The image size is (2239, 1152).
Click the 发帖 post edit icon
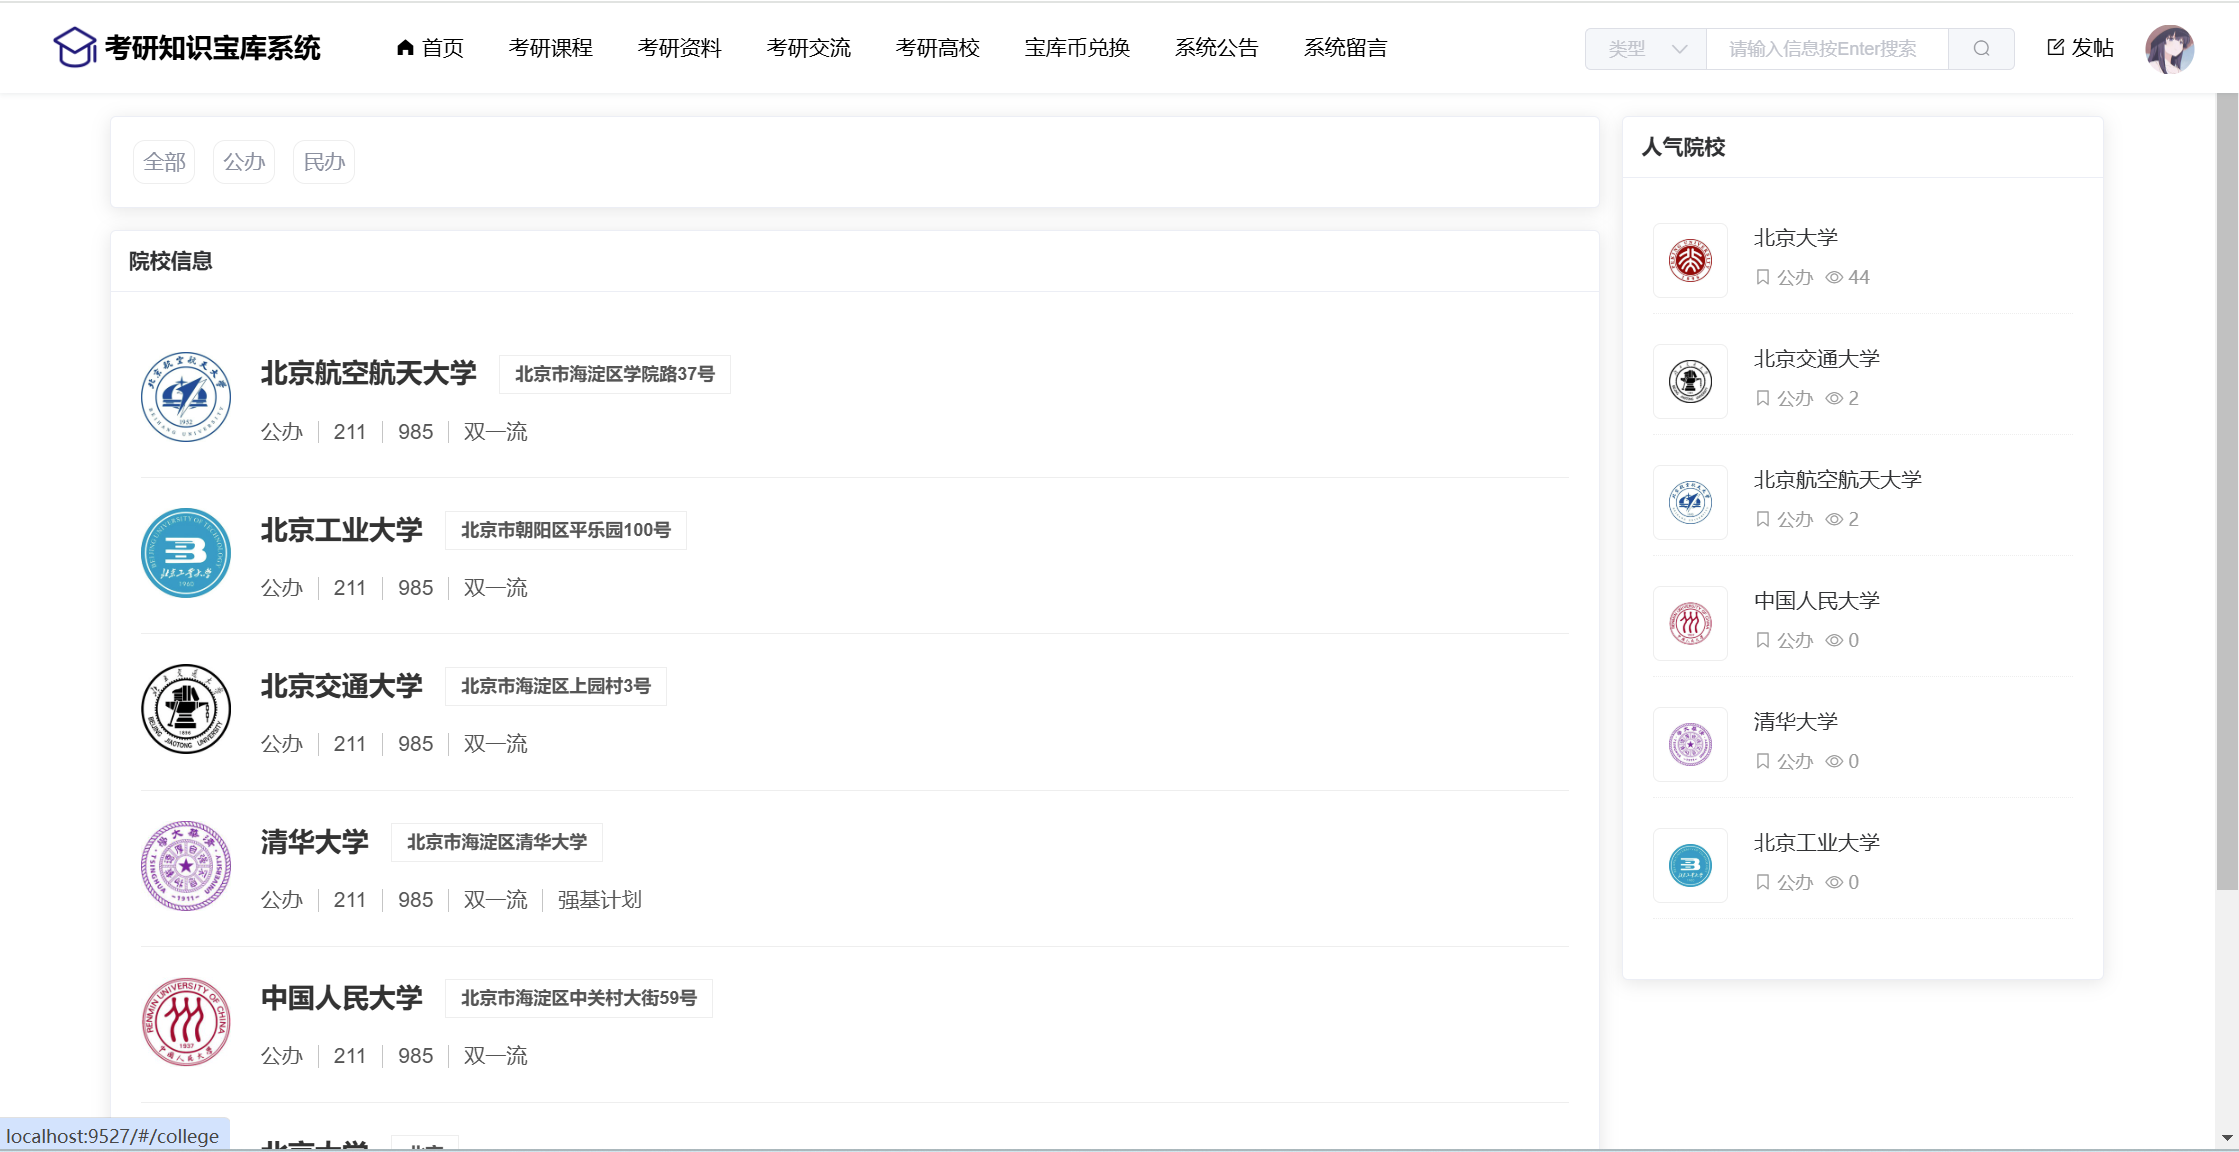pos(2055,47)
